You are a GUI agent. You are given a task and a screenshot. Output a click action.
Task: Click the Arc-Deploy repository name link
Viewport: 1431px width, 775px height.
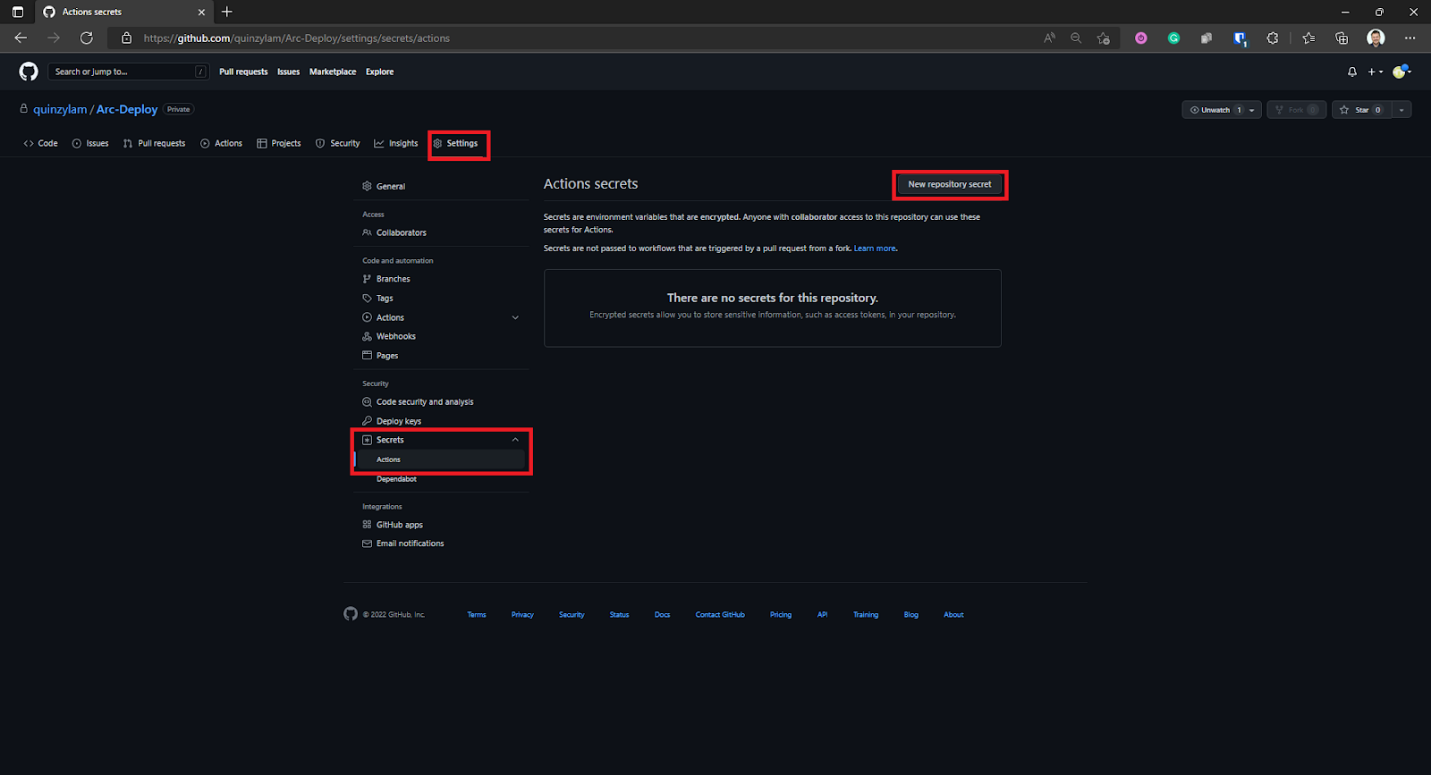pyautogui.click(x=127, y=109)
